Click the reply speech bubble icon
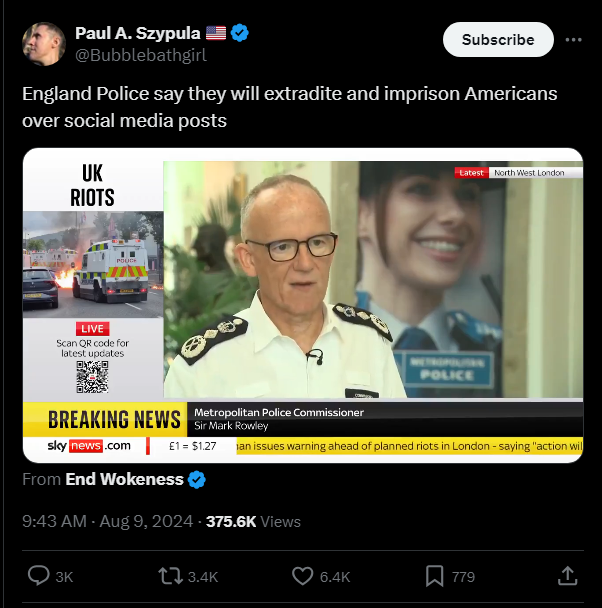The image size is (602, 608). pos(38,576)
